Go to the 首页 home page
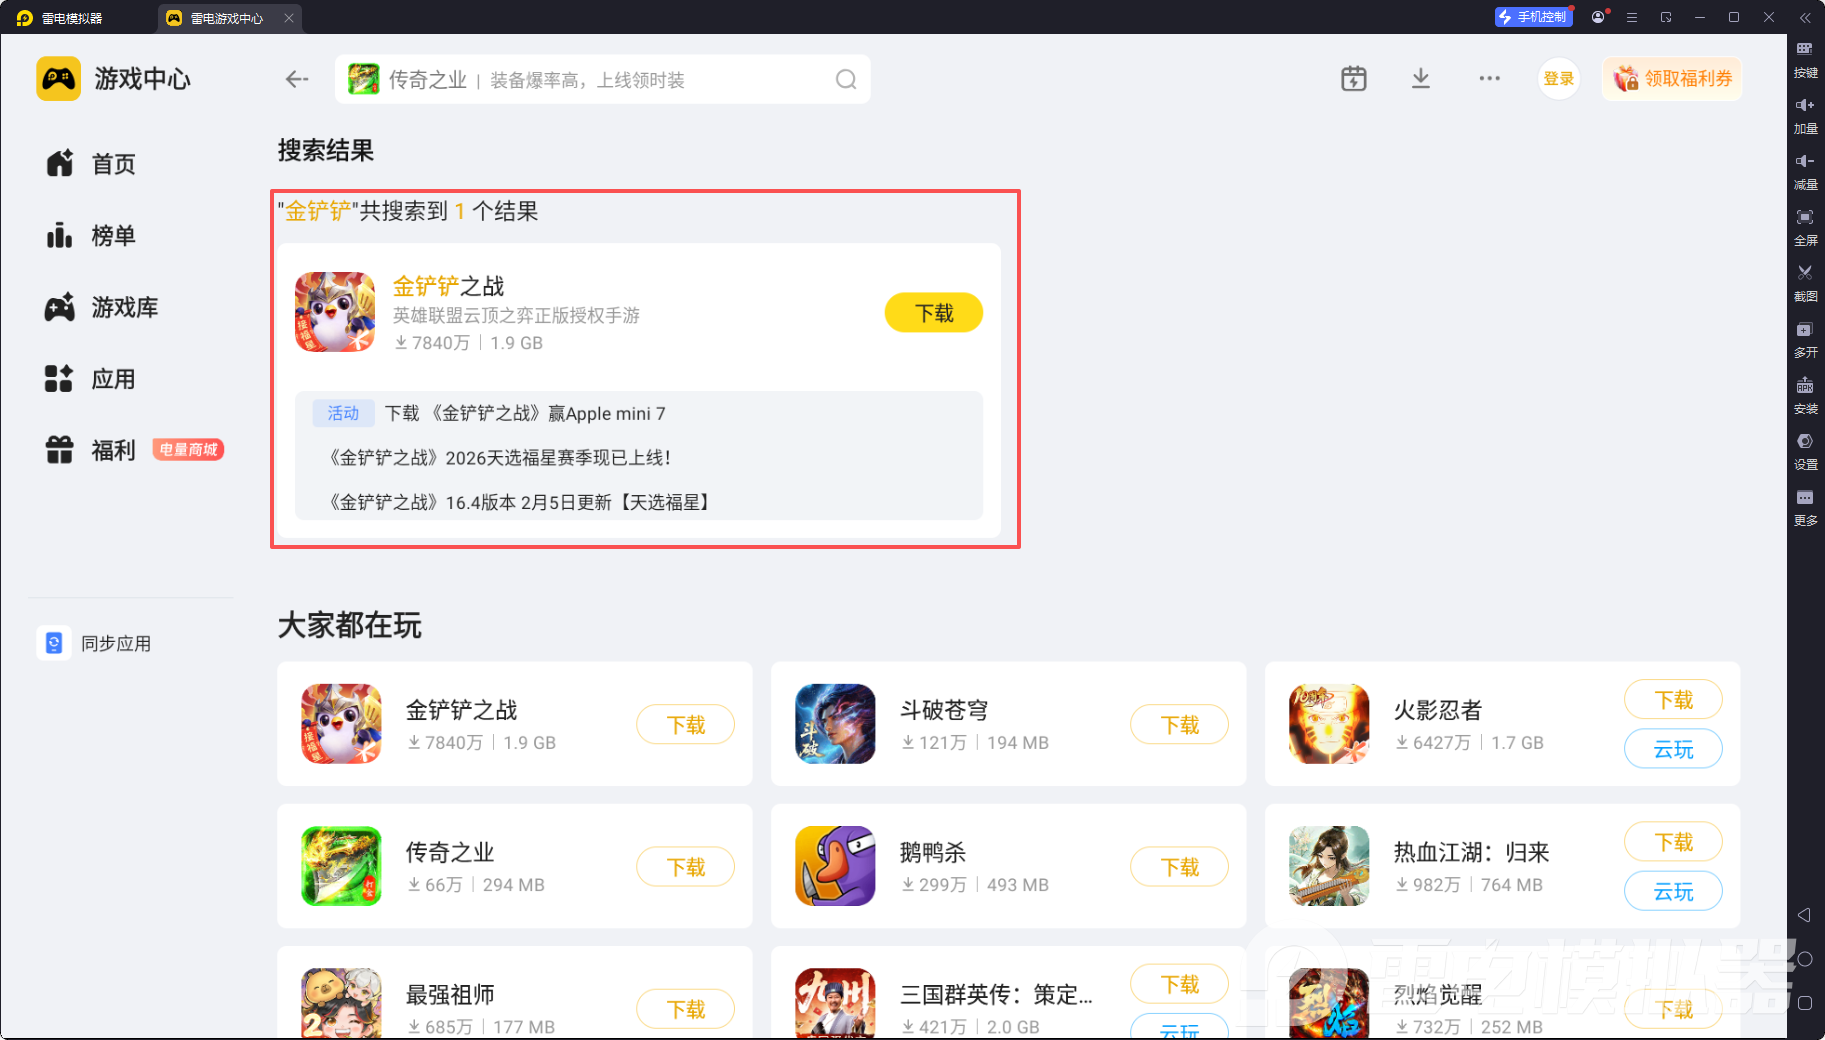Screen dimensions: 1825x1040 click(90, 164)
